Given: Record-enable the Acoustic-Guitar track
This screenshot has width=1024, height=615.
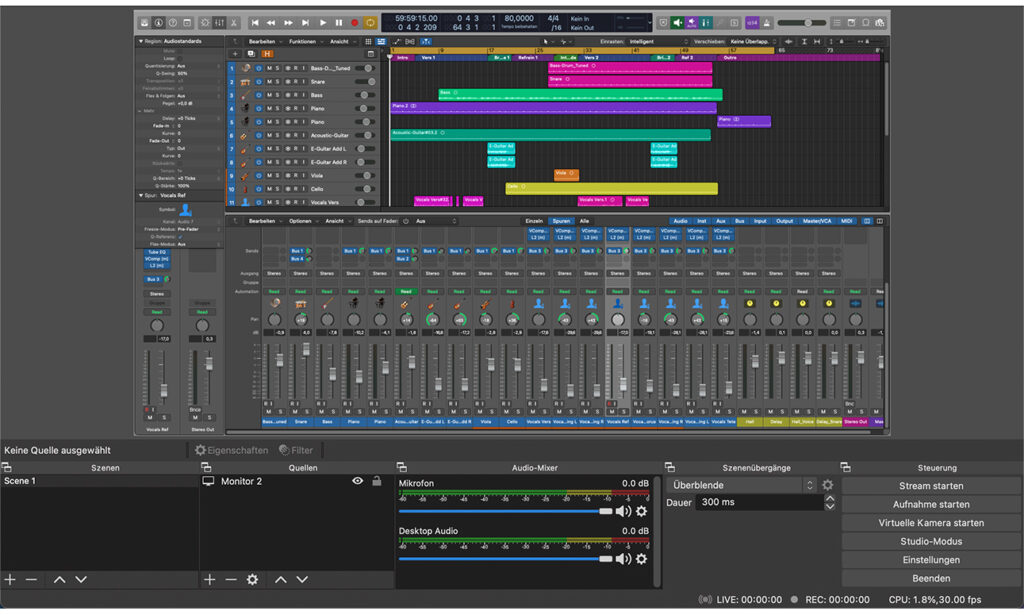Looking at the screenshot, I should click(x=295, y=136).
